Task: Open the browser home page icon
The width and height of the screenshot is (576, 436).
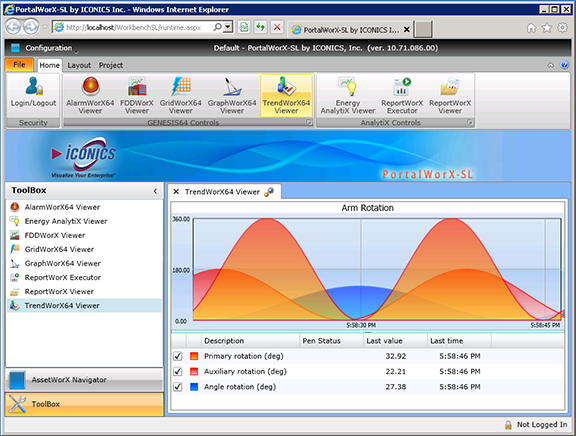Action: [x=531, y=28]
